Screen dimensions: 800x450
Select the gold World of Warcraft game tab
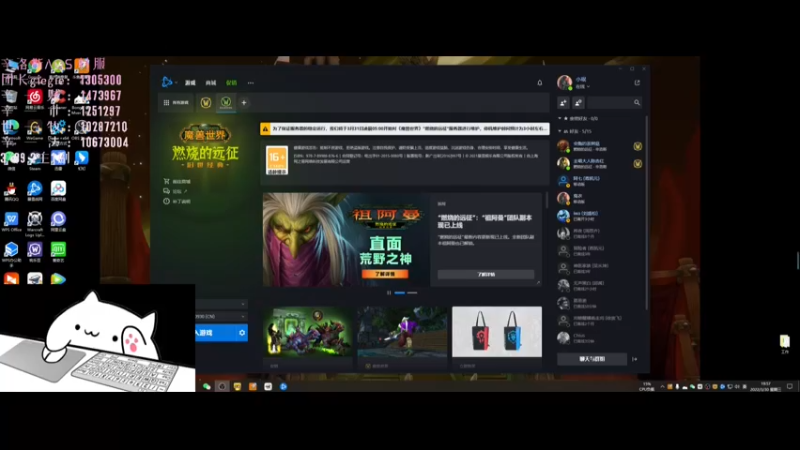click(206, 103)
